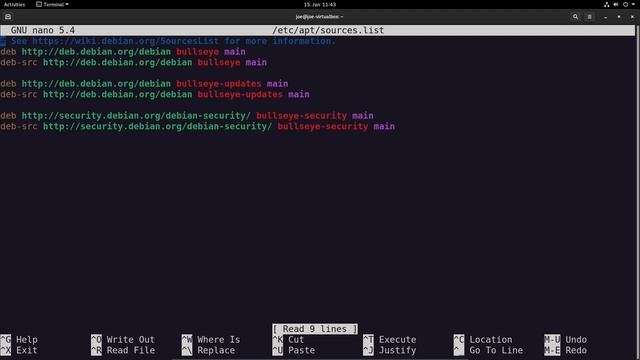The height and width of the screenshot is (360, 640).
Task: Click the ^C Location shortcut
Action: coord(483,340)
